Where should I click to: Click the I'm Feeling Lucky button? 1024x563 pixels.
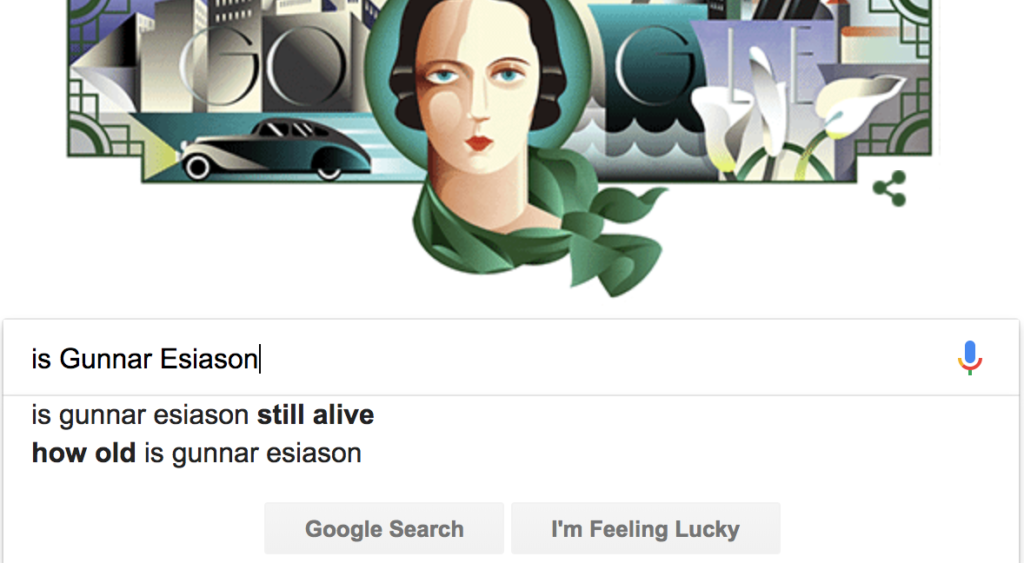(645, 528)
